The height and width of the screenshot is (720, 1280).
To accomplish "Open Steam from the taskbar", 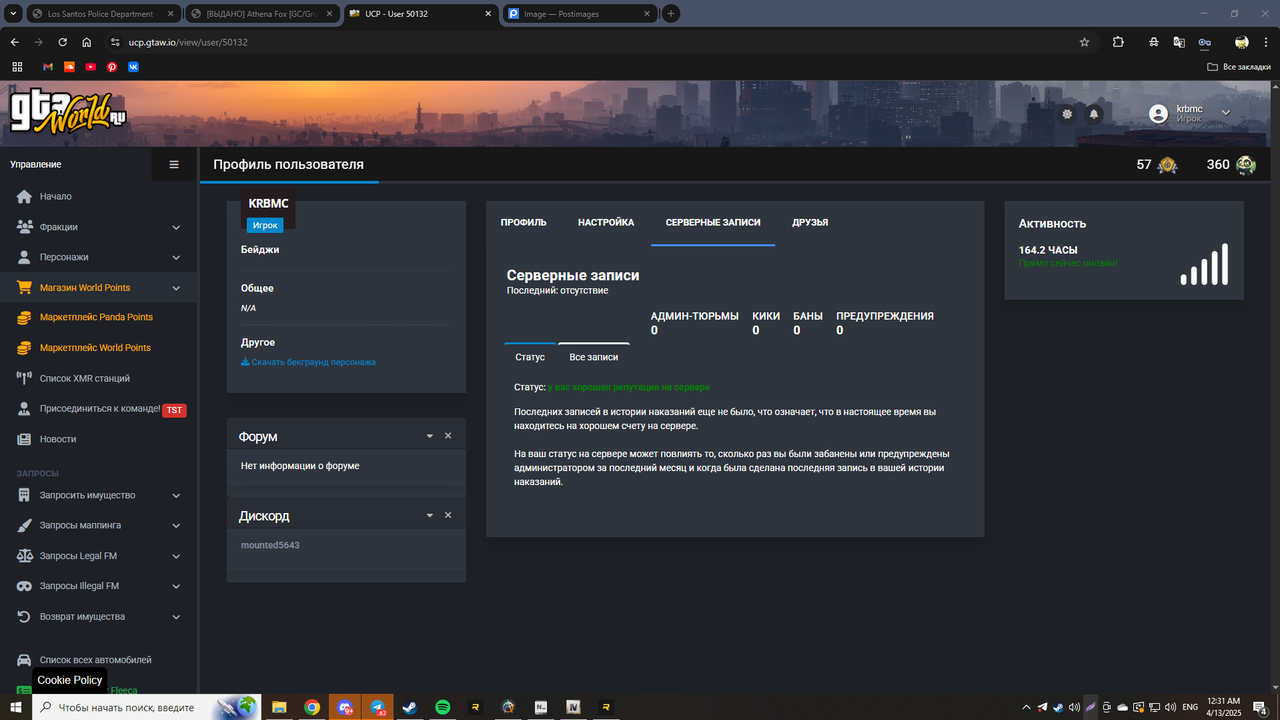I will pos(410,707).
